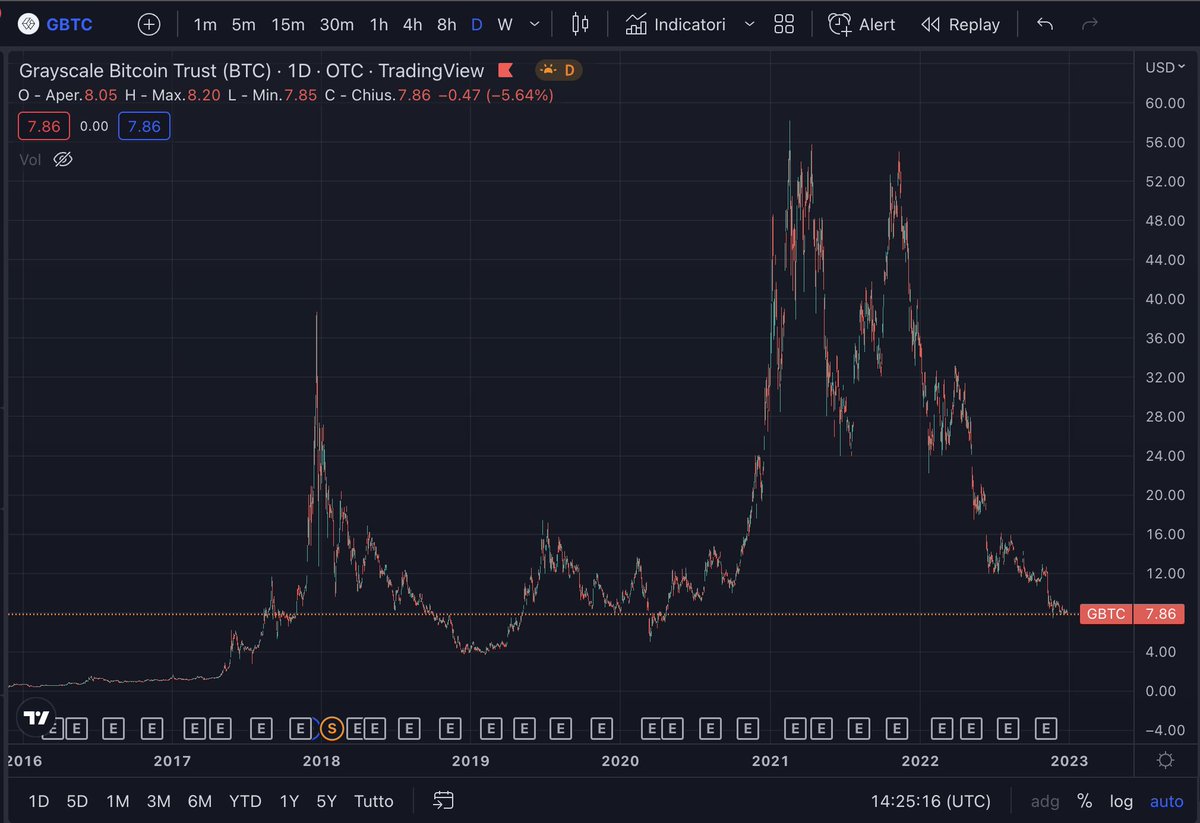The width and height of the screenshot is (1200, 823).
Task: Click the undo arrow
Action: (1045, 24)
